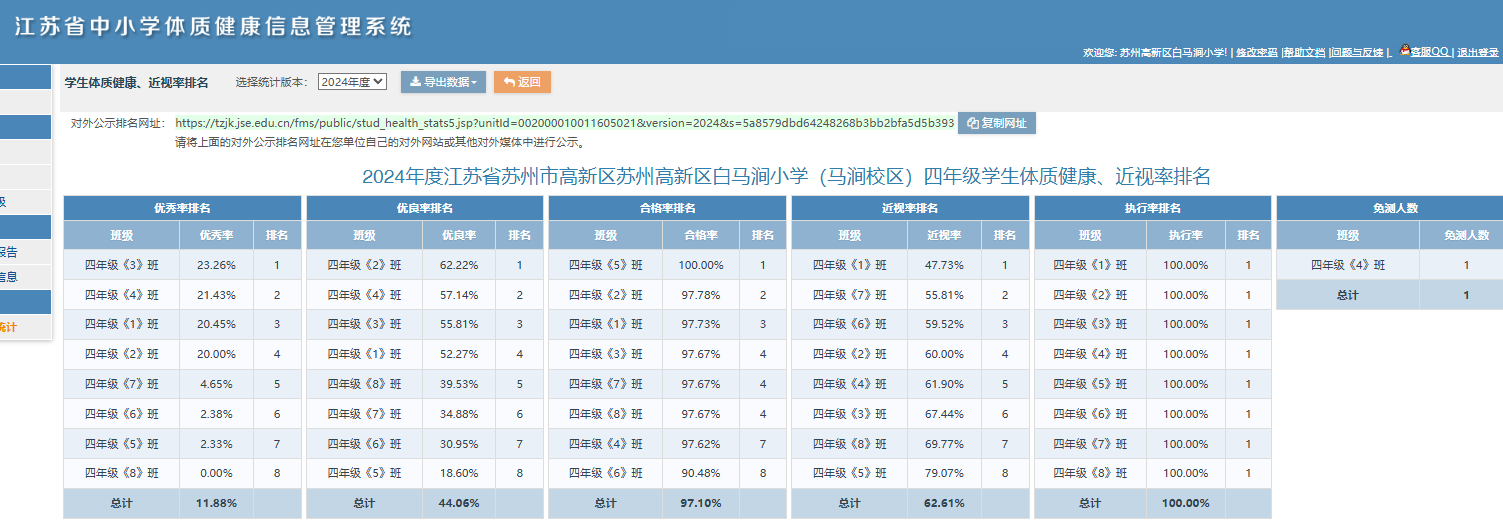Click the 免测人数 table header
Image resolution: width=1503 pixels, height=524 pixels.
[x=1396, y=208]
